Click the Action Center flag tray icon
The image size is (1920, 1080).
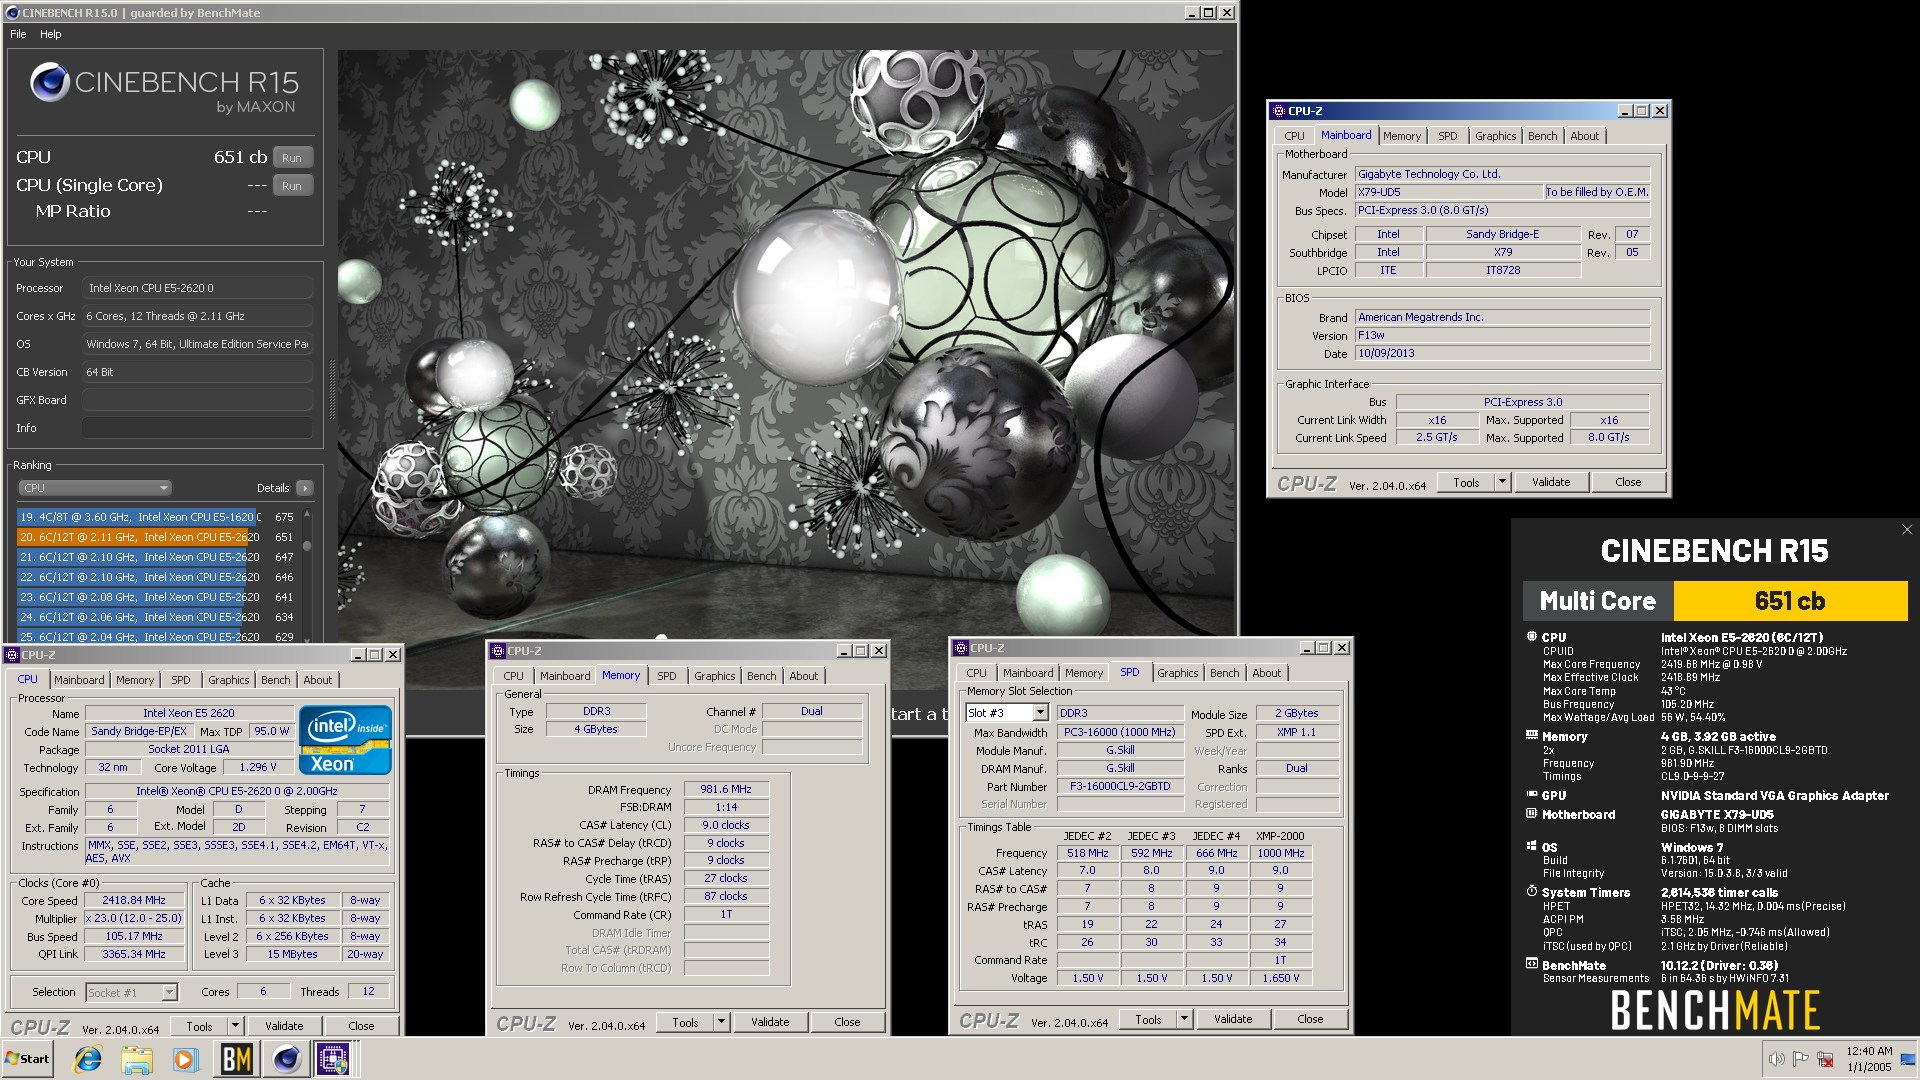click(1800, 1059)
